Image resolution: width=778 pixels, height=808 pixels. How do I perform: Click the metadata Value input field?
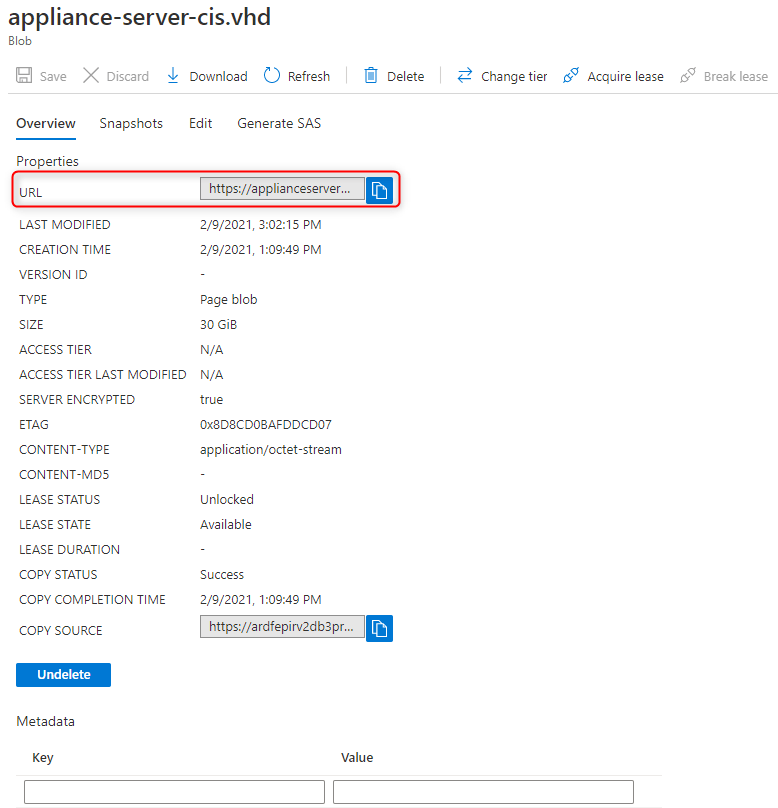click(x=483, y=792)
